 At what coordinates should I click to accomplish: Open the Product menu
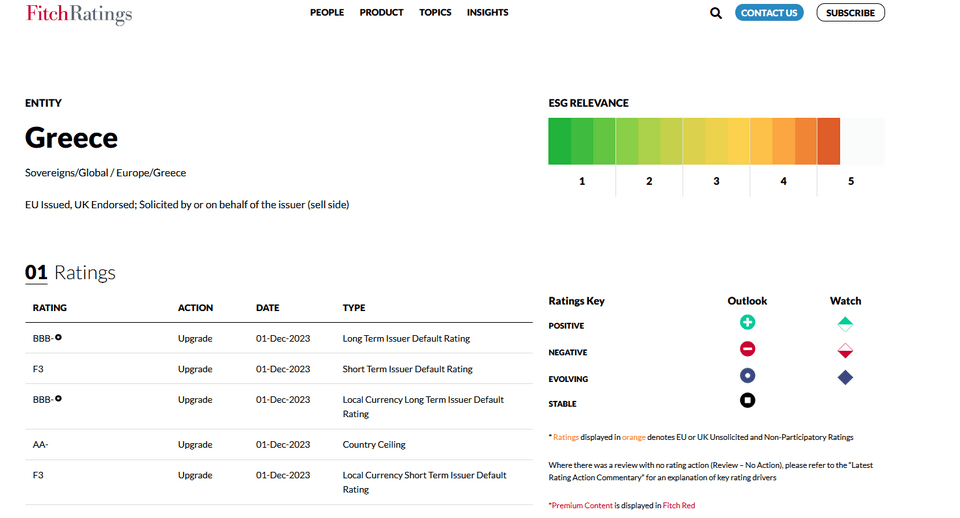(381, 12)
